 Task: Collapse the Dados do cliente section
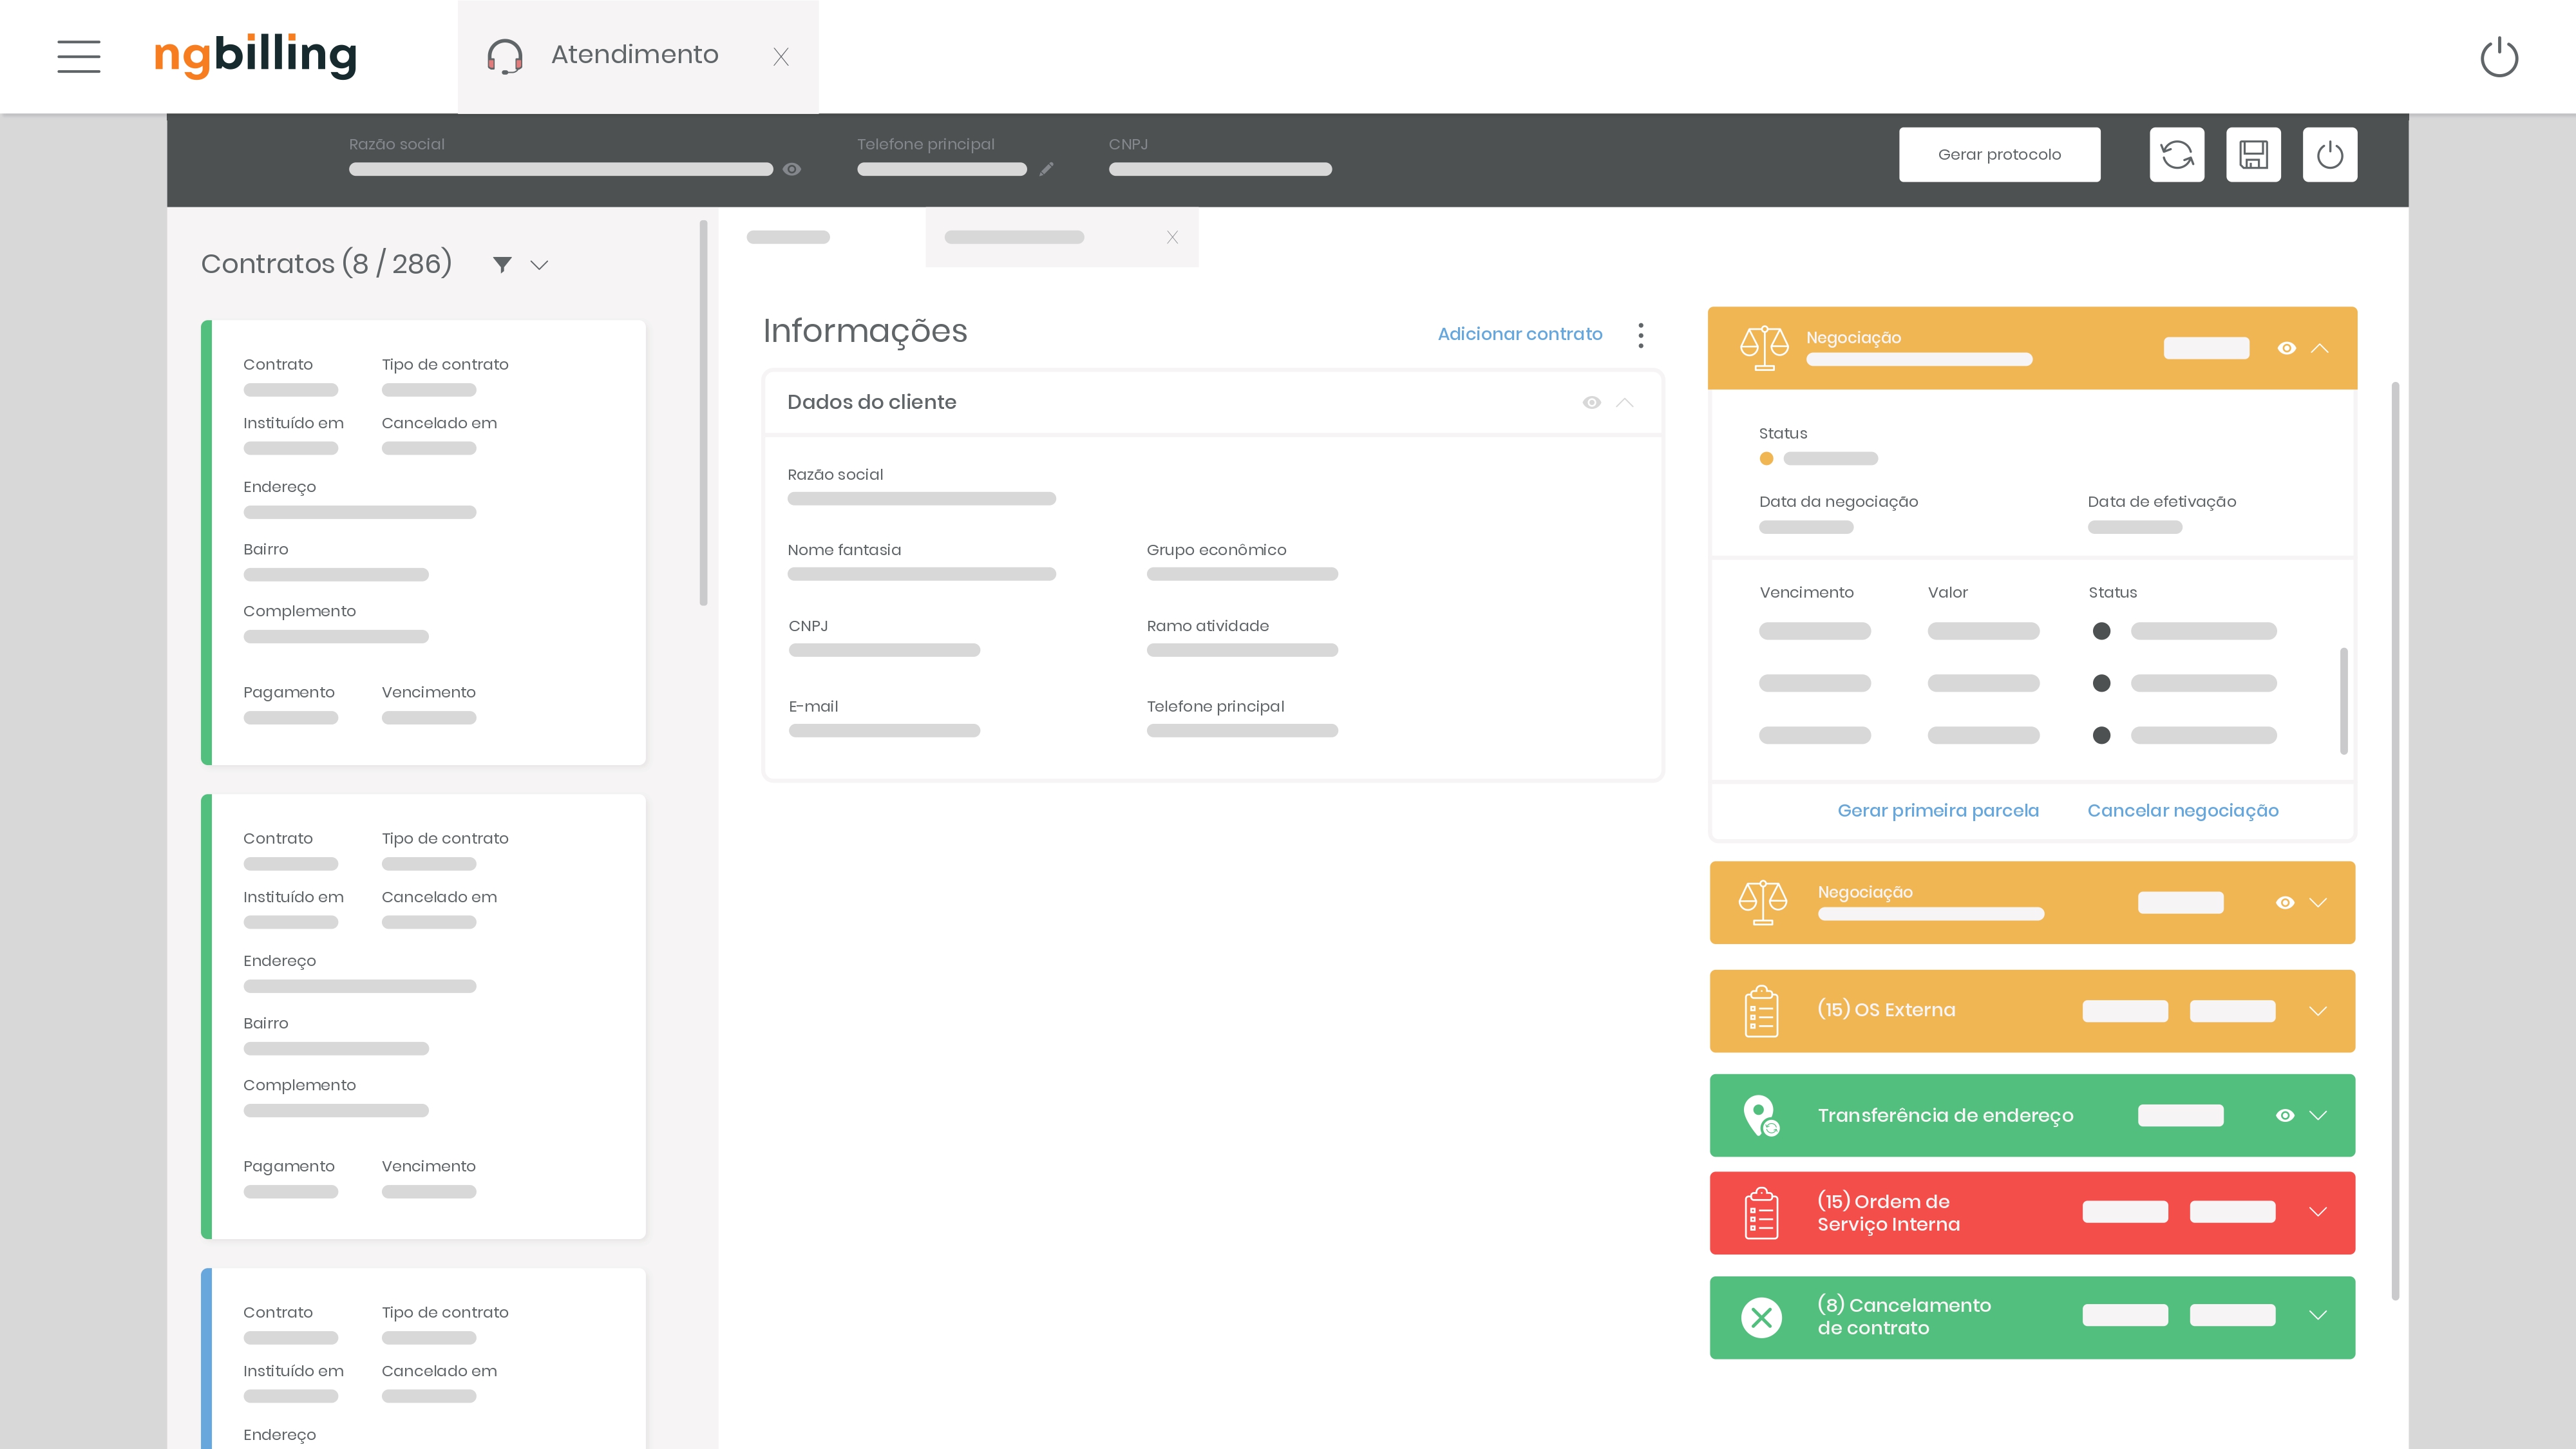click(1625, 402)
